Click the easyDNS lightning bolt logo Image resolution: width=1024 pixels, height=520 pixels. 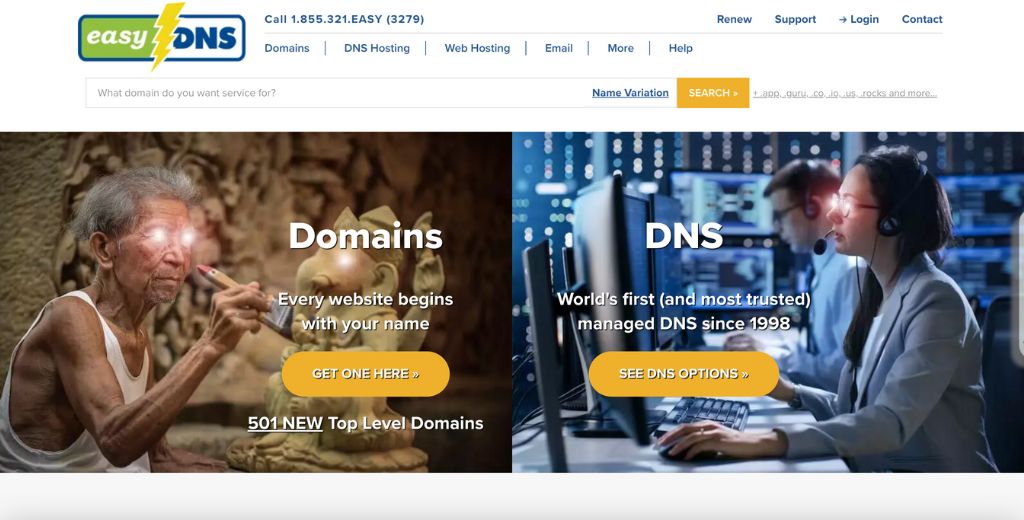(162, 37)
